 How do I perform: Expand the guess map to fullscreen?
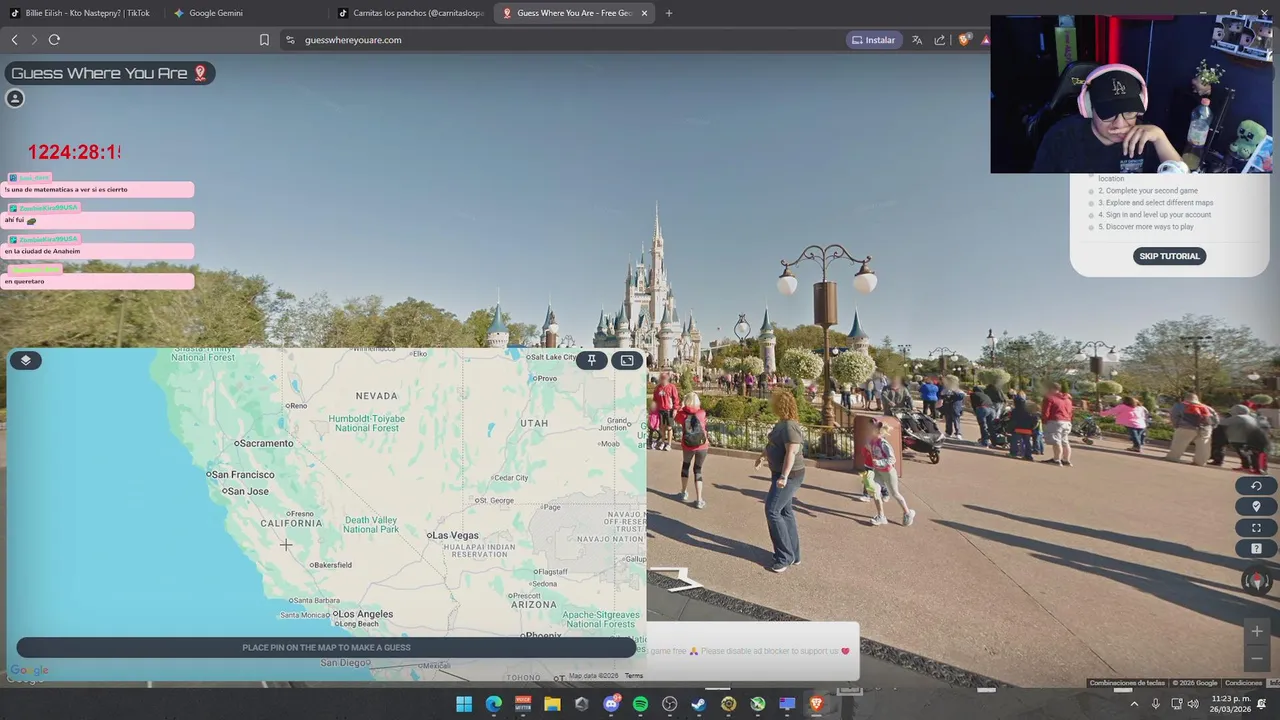point(627,360)
